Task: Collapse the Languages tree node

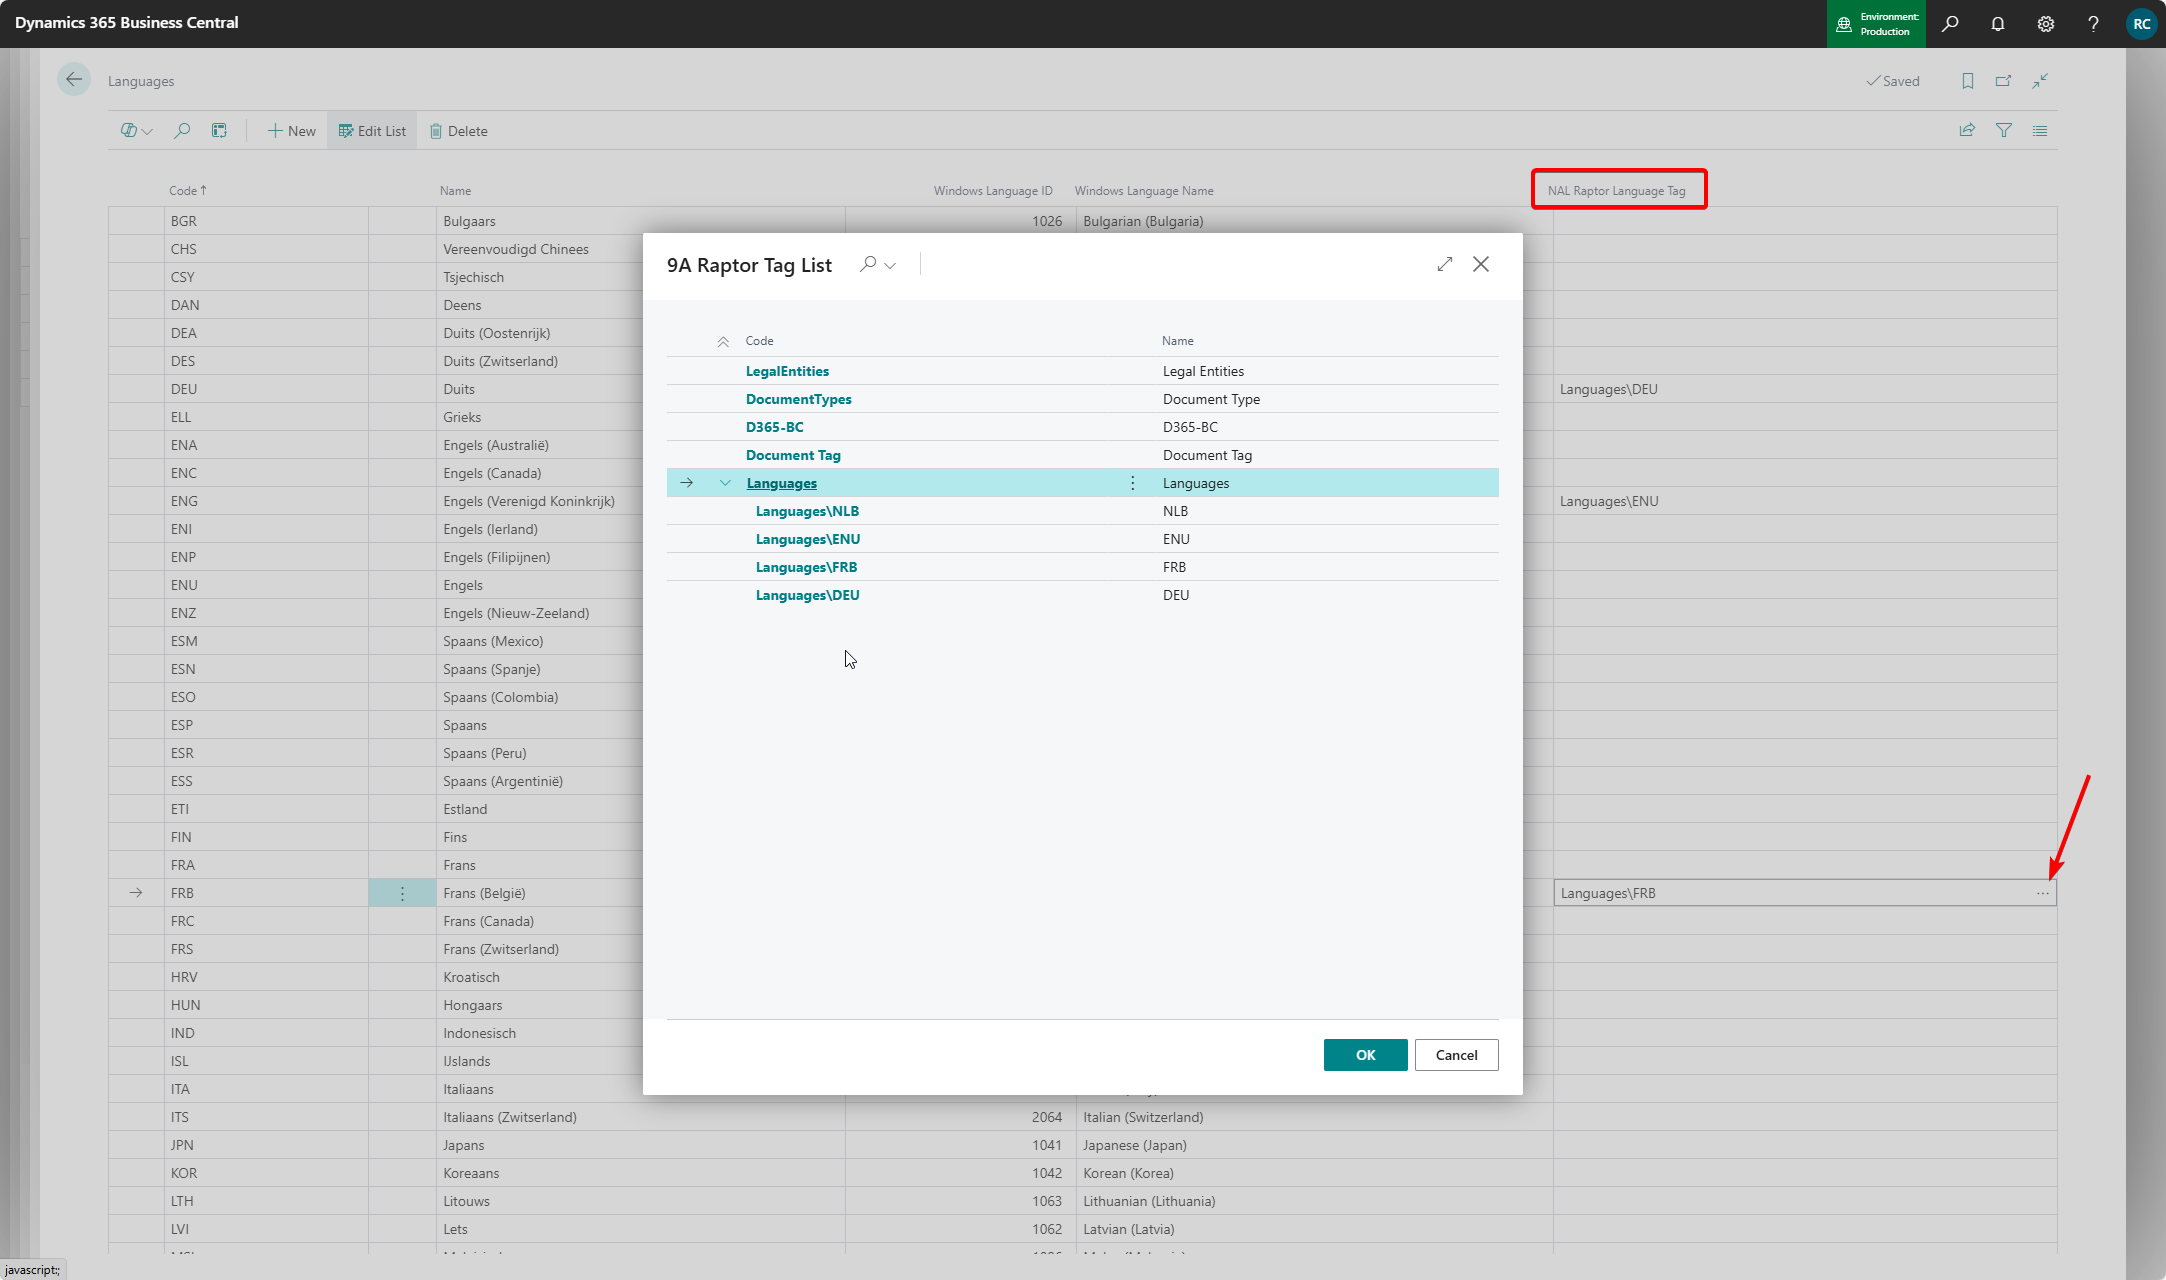Action: [x=725, y=483]
